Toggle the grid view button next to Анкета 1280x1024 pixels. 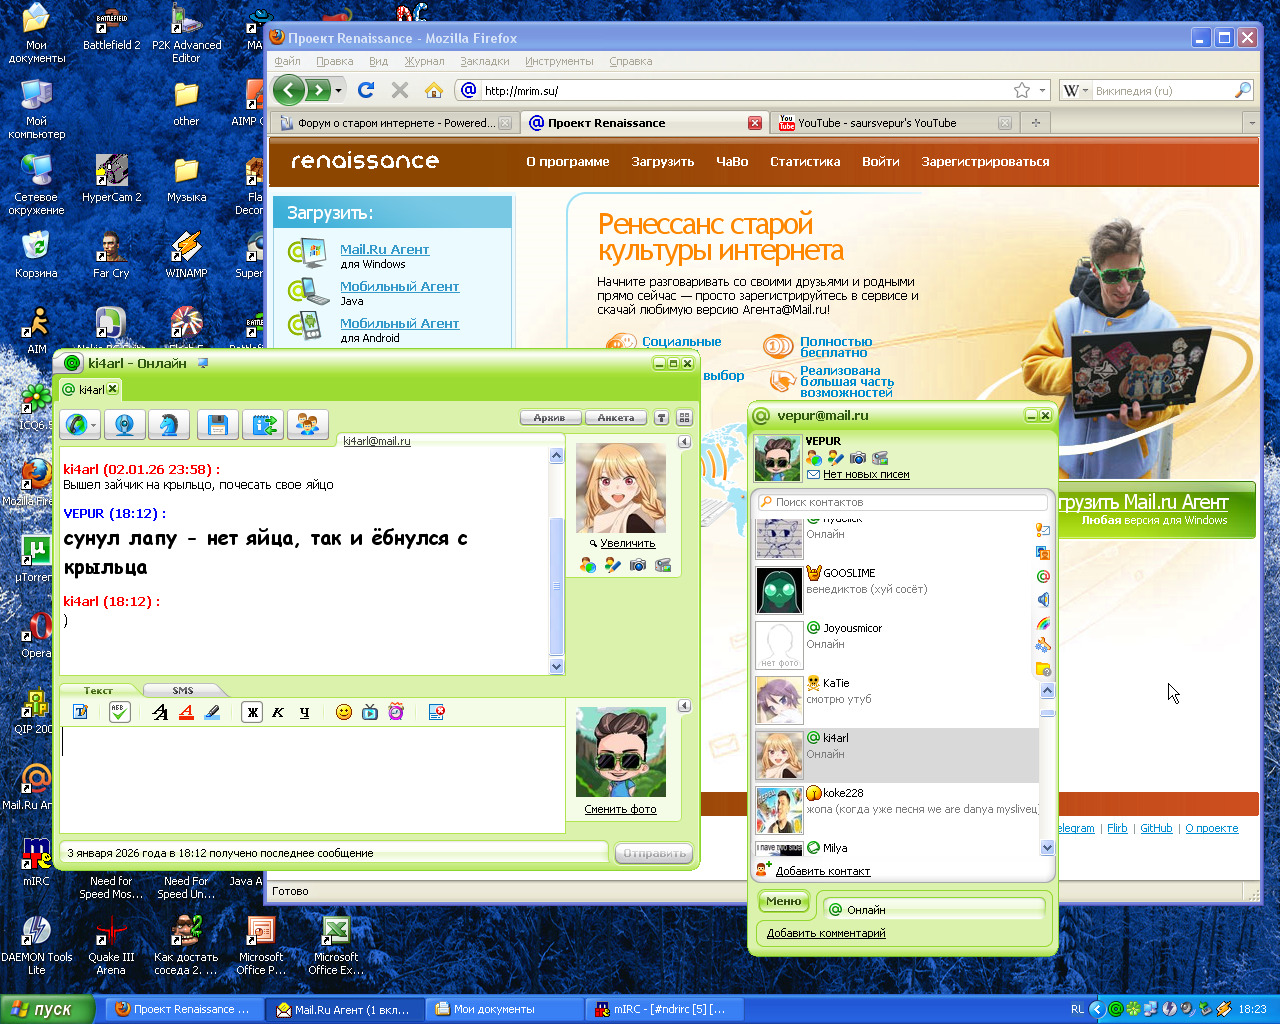pyautogui.click(x=684, y=418)
